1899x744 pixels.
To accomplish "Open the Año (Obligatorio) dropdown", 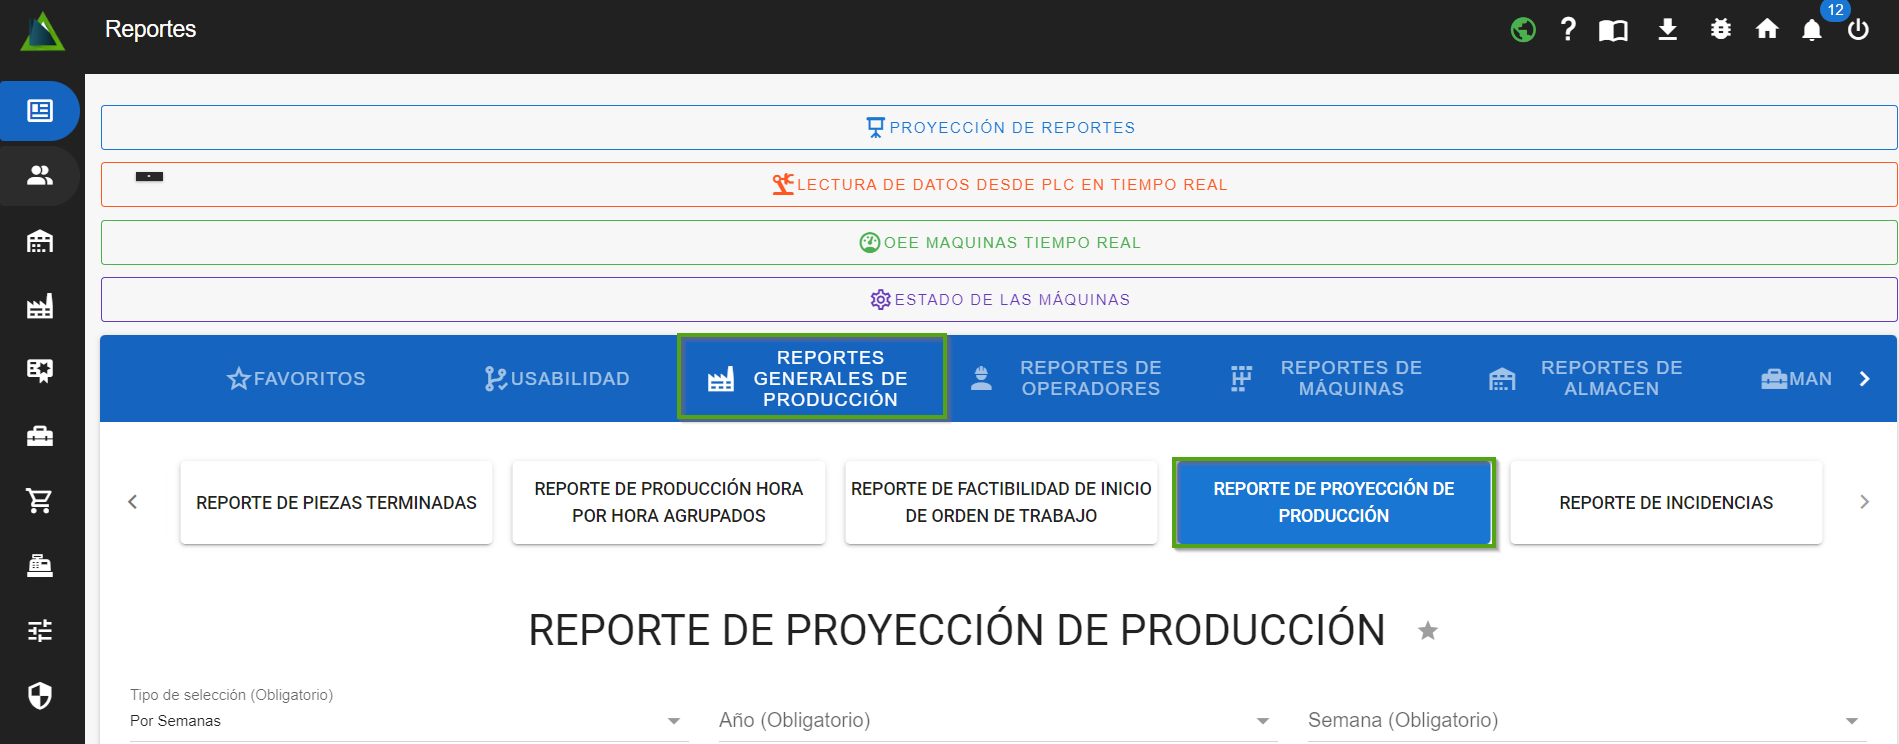I will click(x=996, y=720).
